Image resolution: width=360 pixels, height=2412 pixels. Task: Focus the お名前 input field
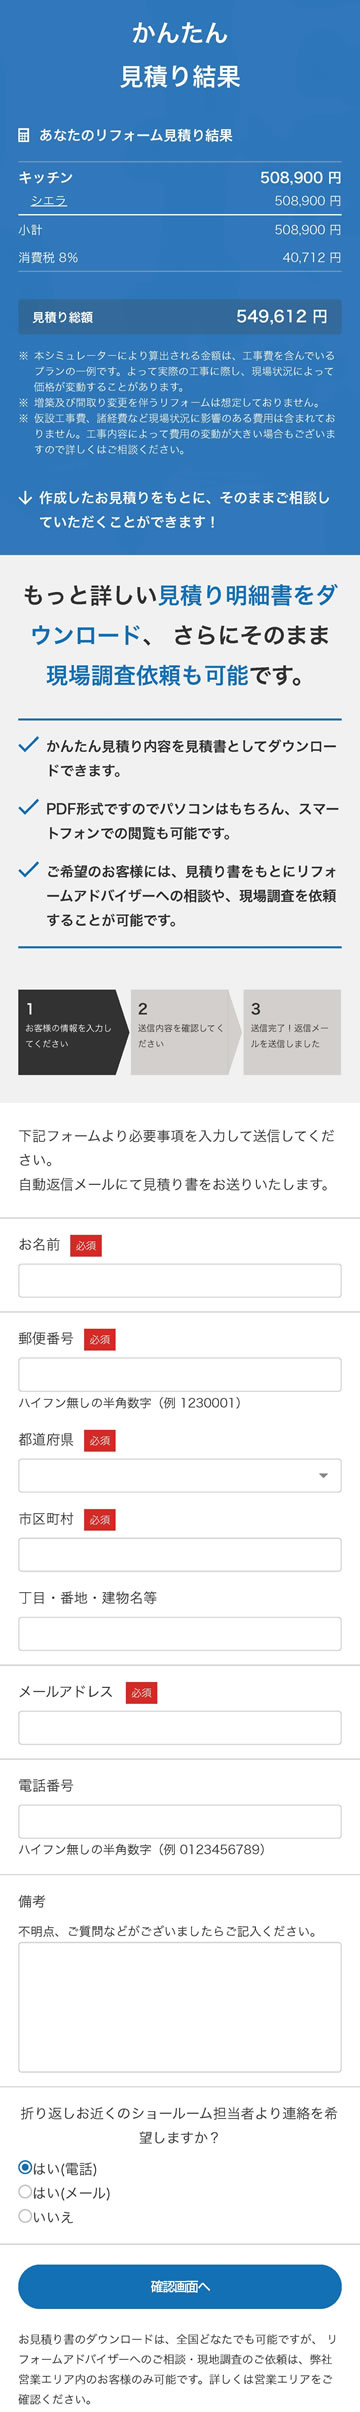coord(180,1280)
